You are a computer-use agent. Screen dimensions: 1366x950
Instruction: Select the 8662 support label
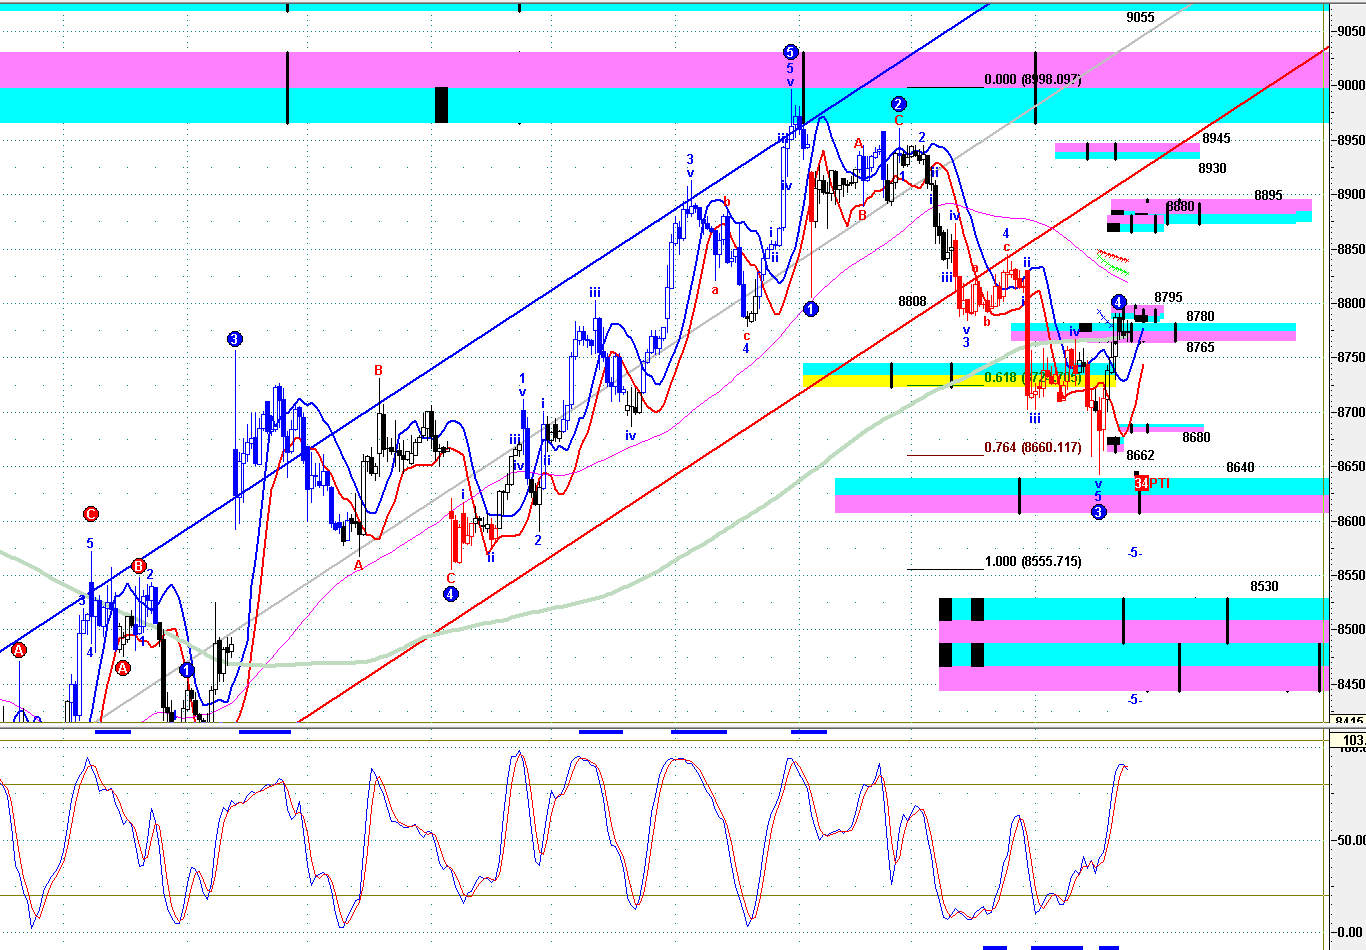point(1140,456)
